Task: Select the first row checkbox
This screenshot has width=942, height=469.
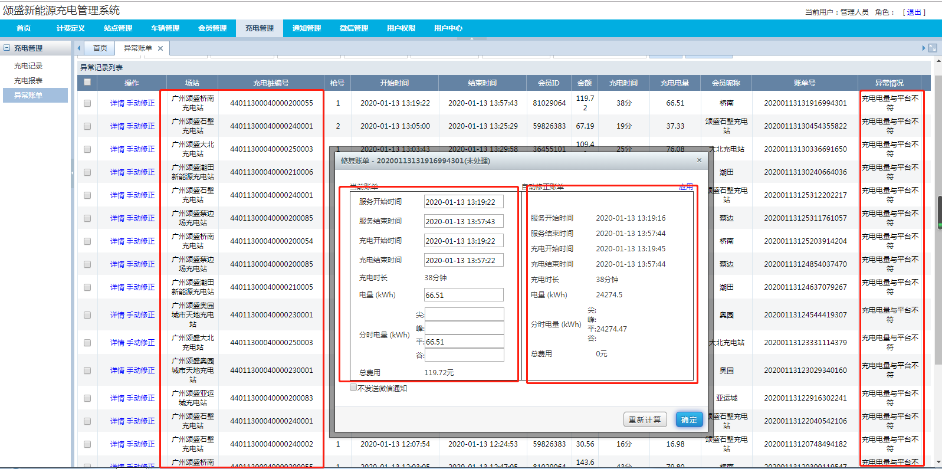Action: tap(88, 102)
